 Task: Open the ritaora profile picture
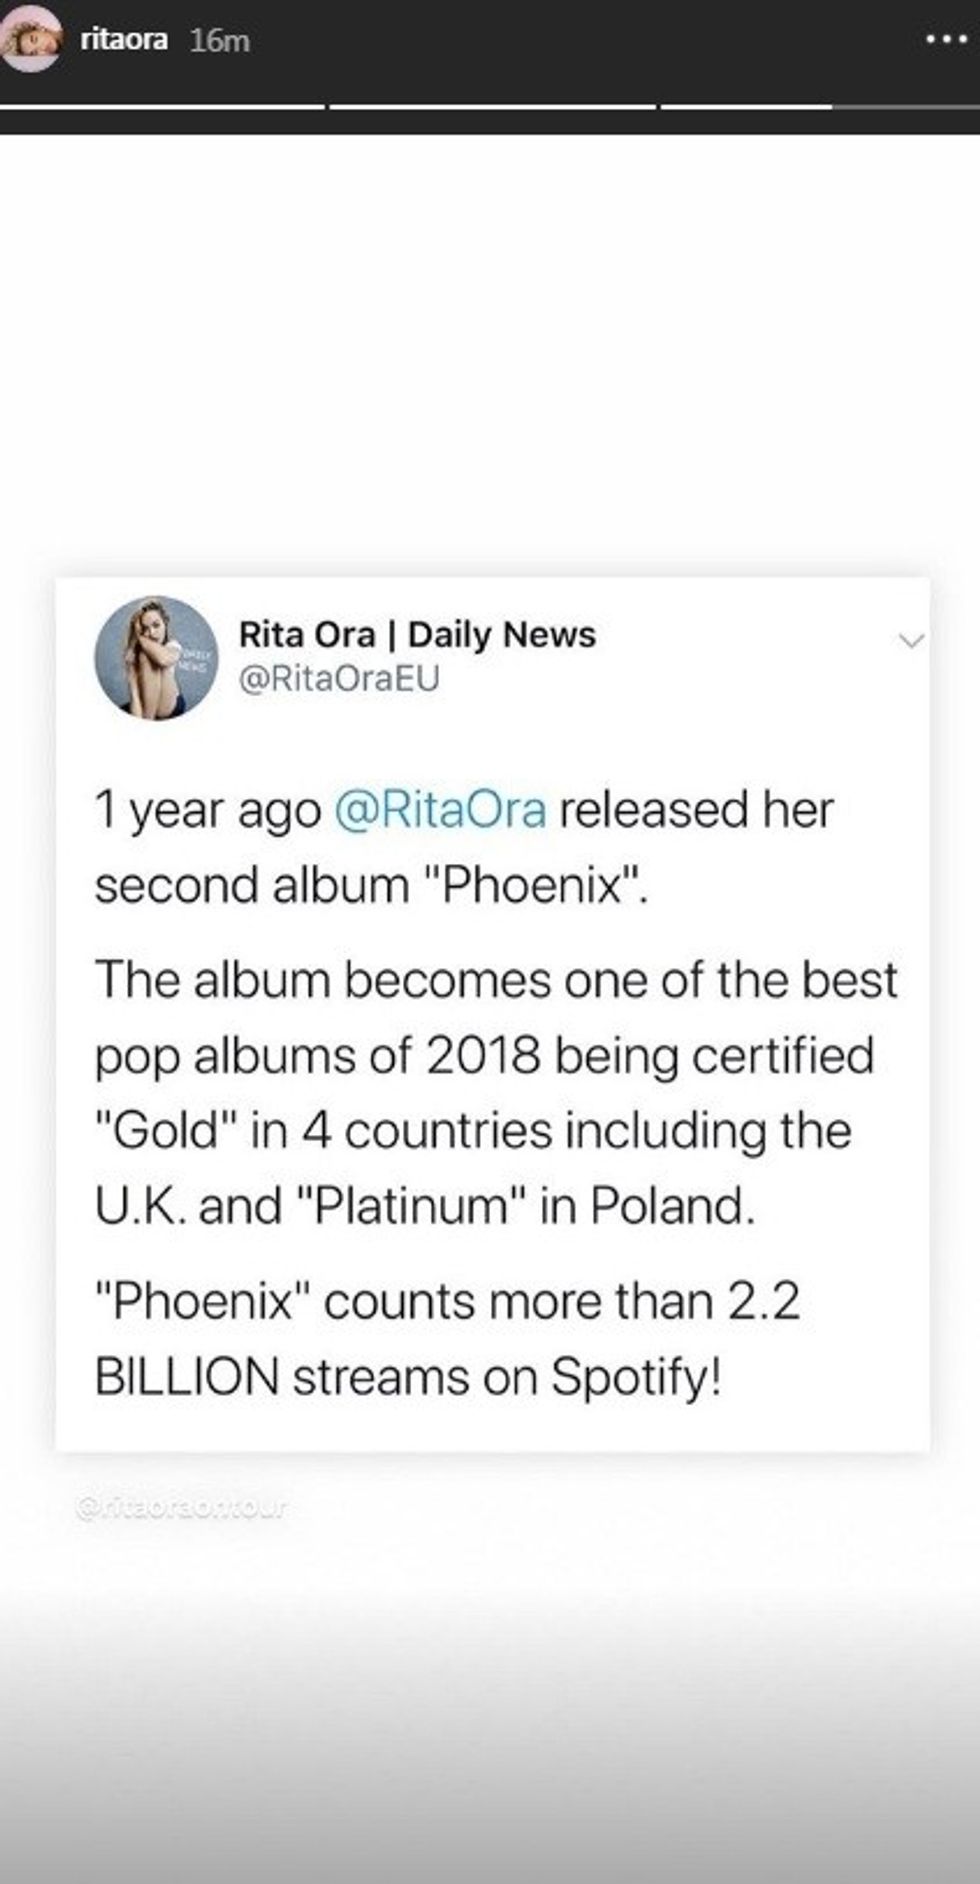pos(30,38)
